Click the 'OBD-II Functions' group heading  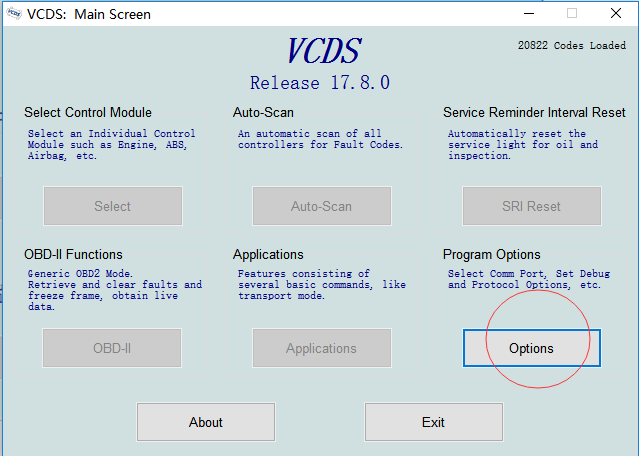[x=73, y=254]
